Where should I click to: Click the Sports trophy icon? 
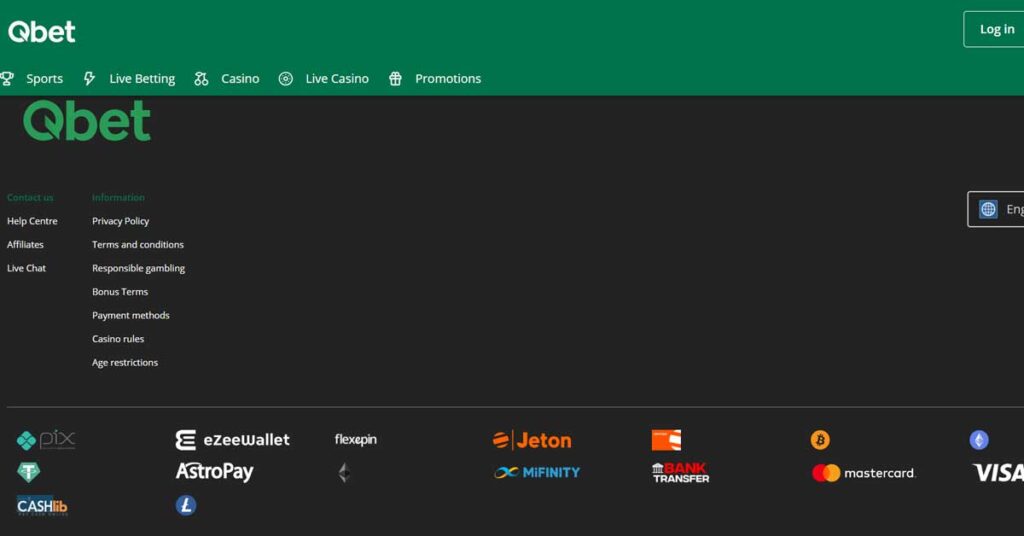pyautogui.click(x=7, y=79)
